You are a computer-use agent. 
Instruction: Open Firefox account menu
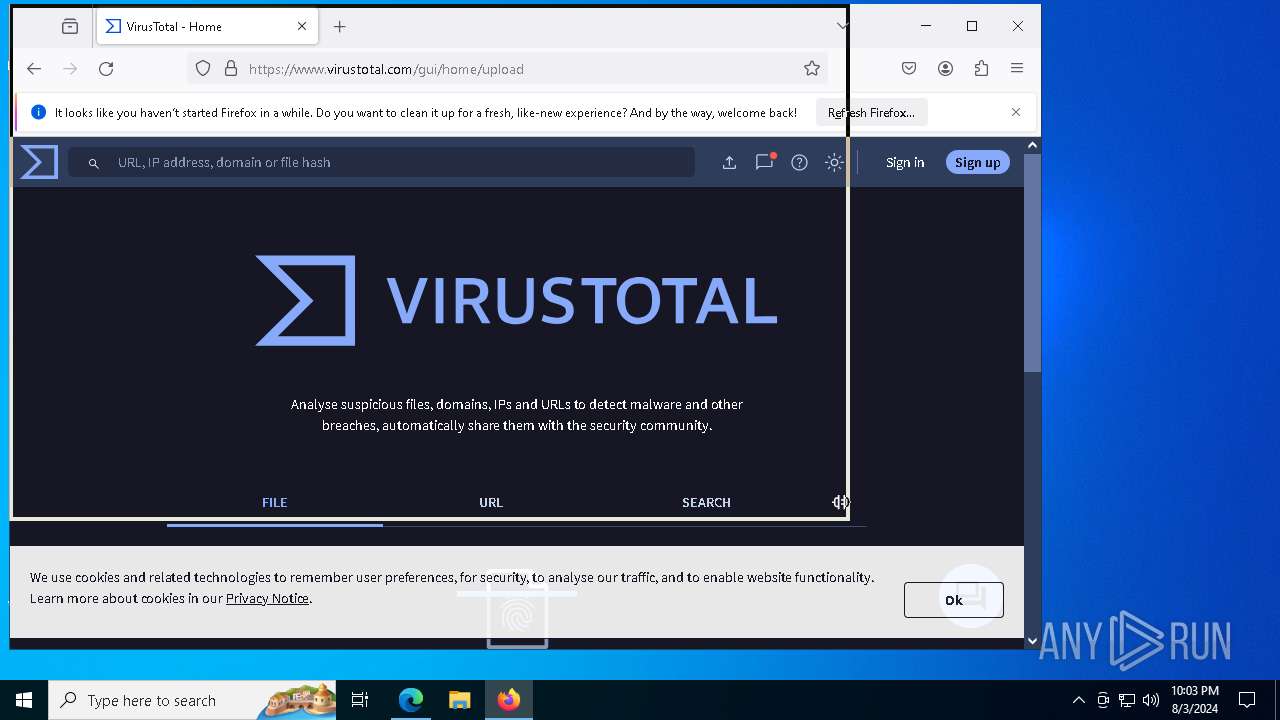[x=945, y=69]
